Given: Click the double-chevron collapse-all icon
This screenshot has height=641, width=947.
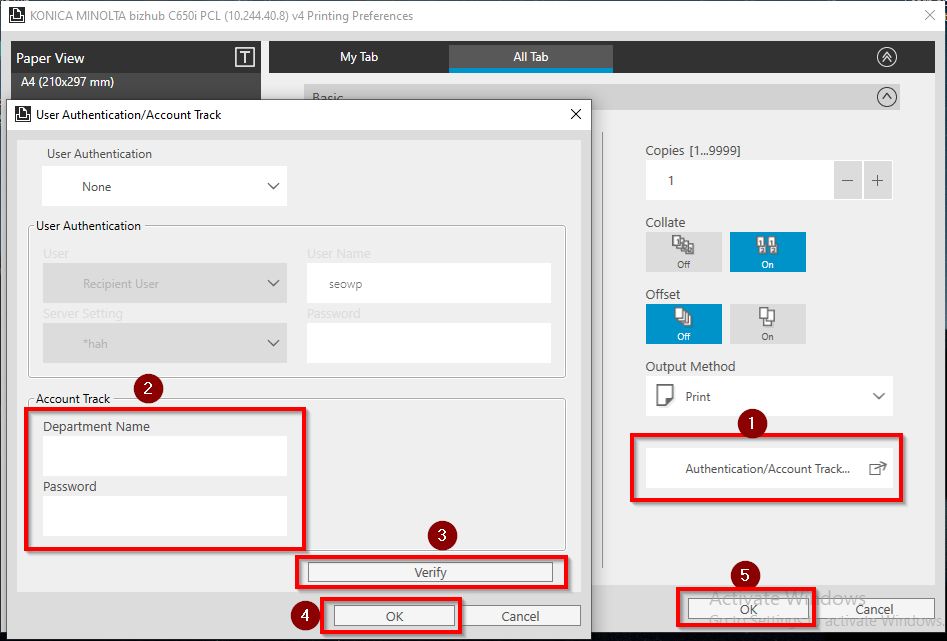Looking at the screenshot, I should (x=886, y=57).
